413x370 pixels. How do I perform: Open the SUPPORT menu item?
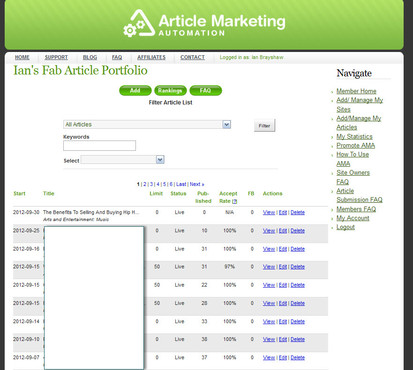pos(56,58)
